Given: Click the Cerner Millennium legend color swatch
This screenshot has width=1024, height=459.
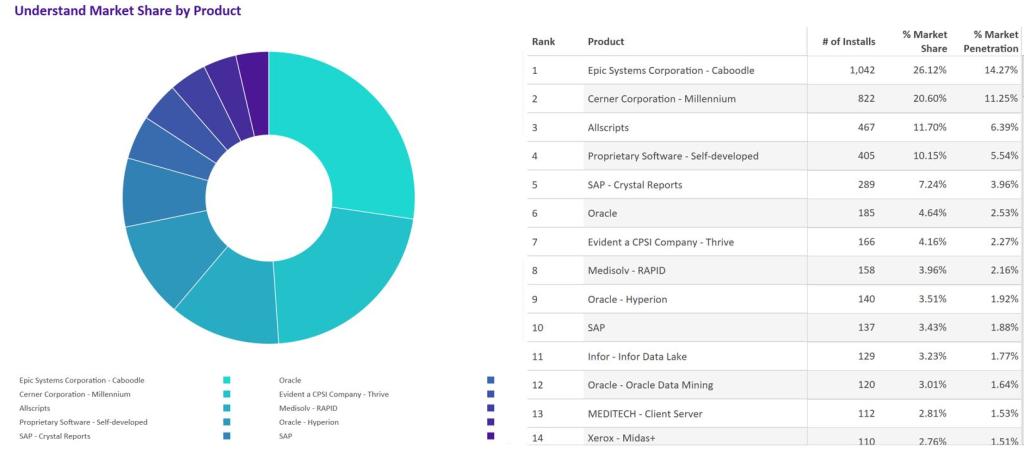Looking at the screenshot, I should coord(227,394).
